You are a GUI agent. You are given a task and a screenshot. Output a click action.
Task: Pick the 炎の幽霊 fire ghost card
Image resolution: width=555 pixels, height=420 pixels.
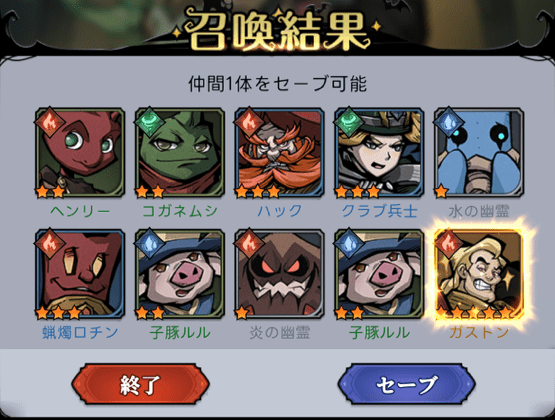[280, 274]
